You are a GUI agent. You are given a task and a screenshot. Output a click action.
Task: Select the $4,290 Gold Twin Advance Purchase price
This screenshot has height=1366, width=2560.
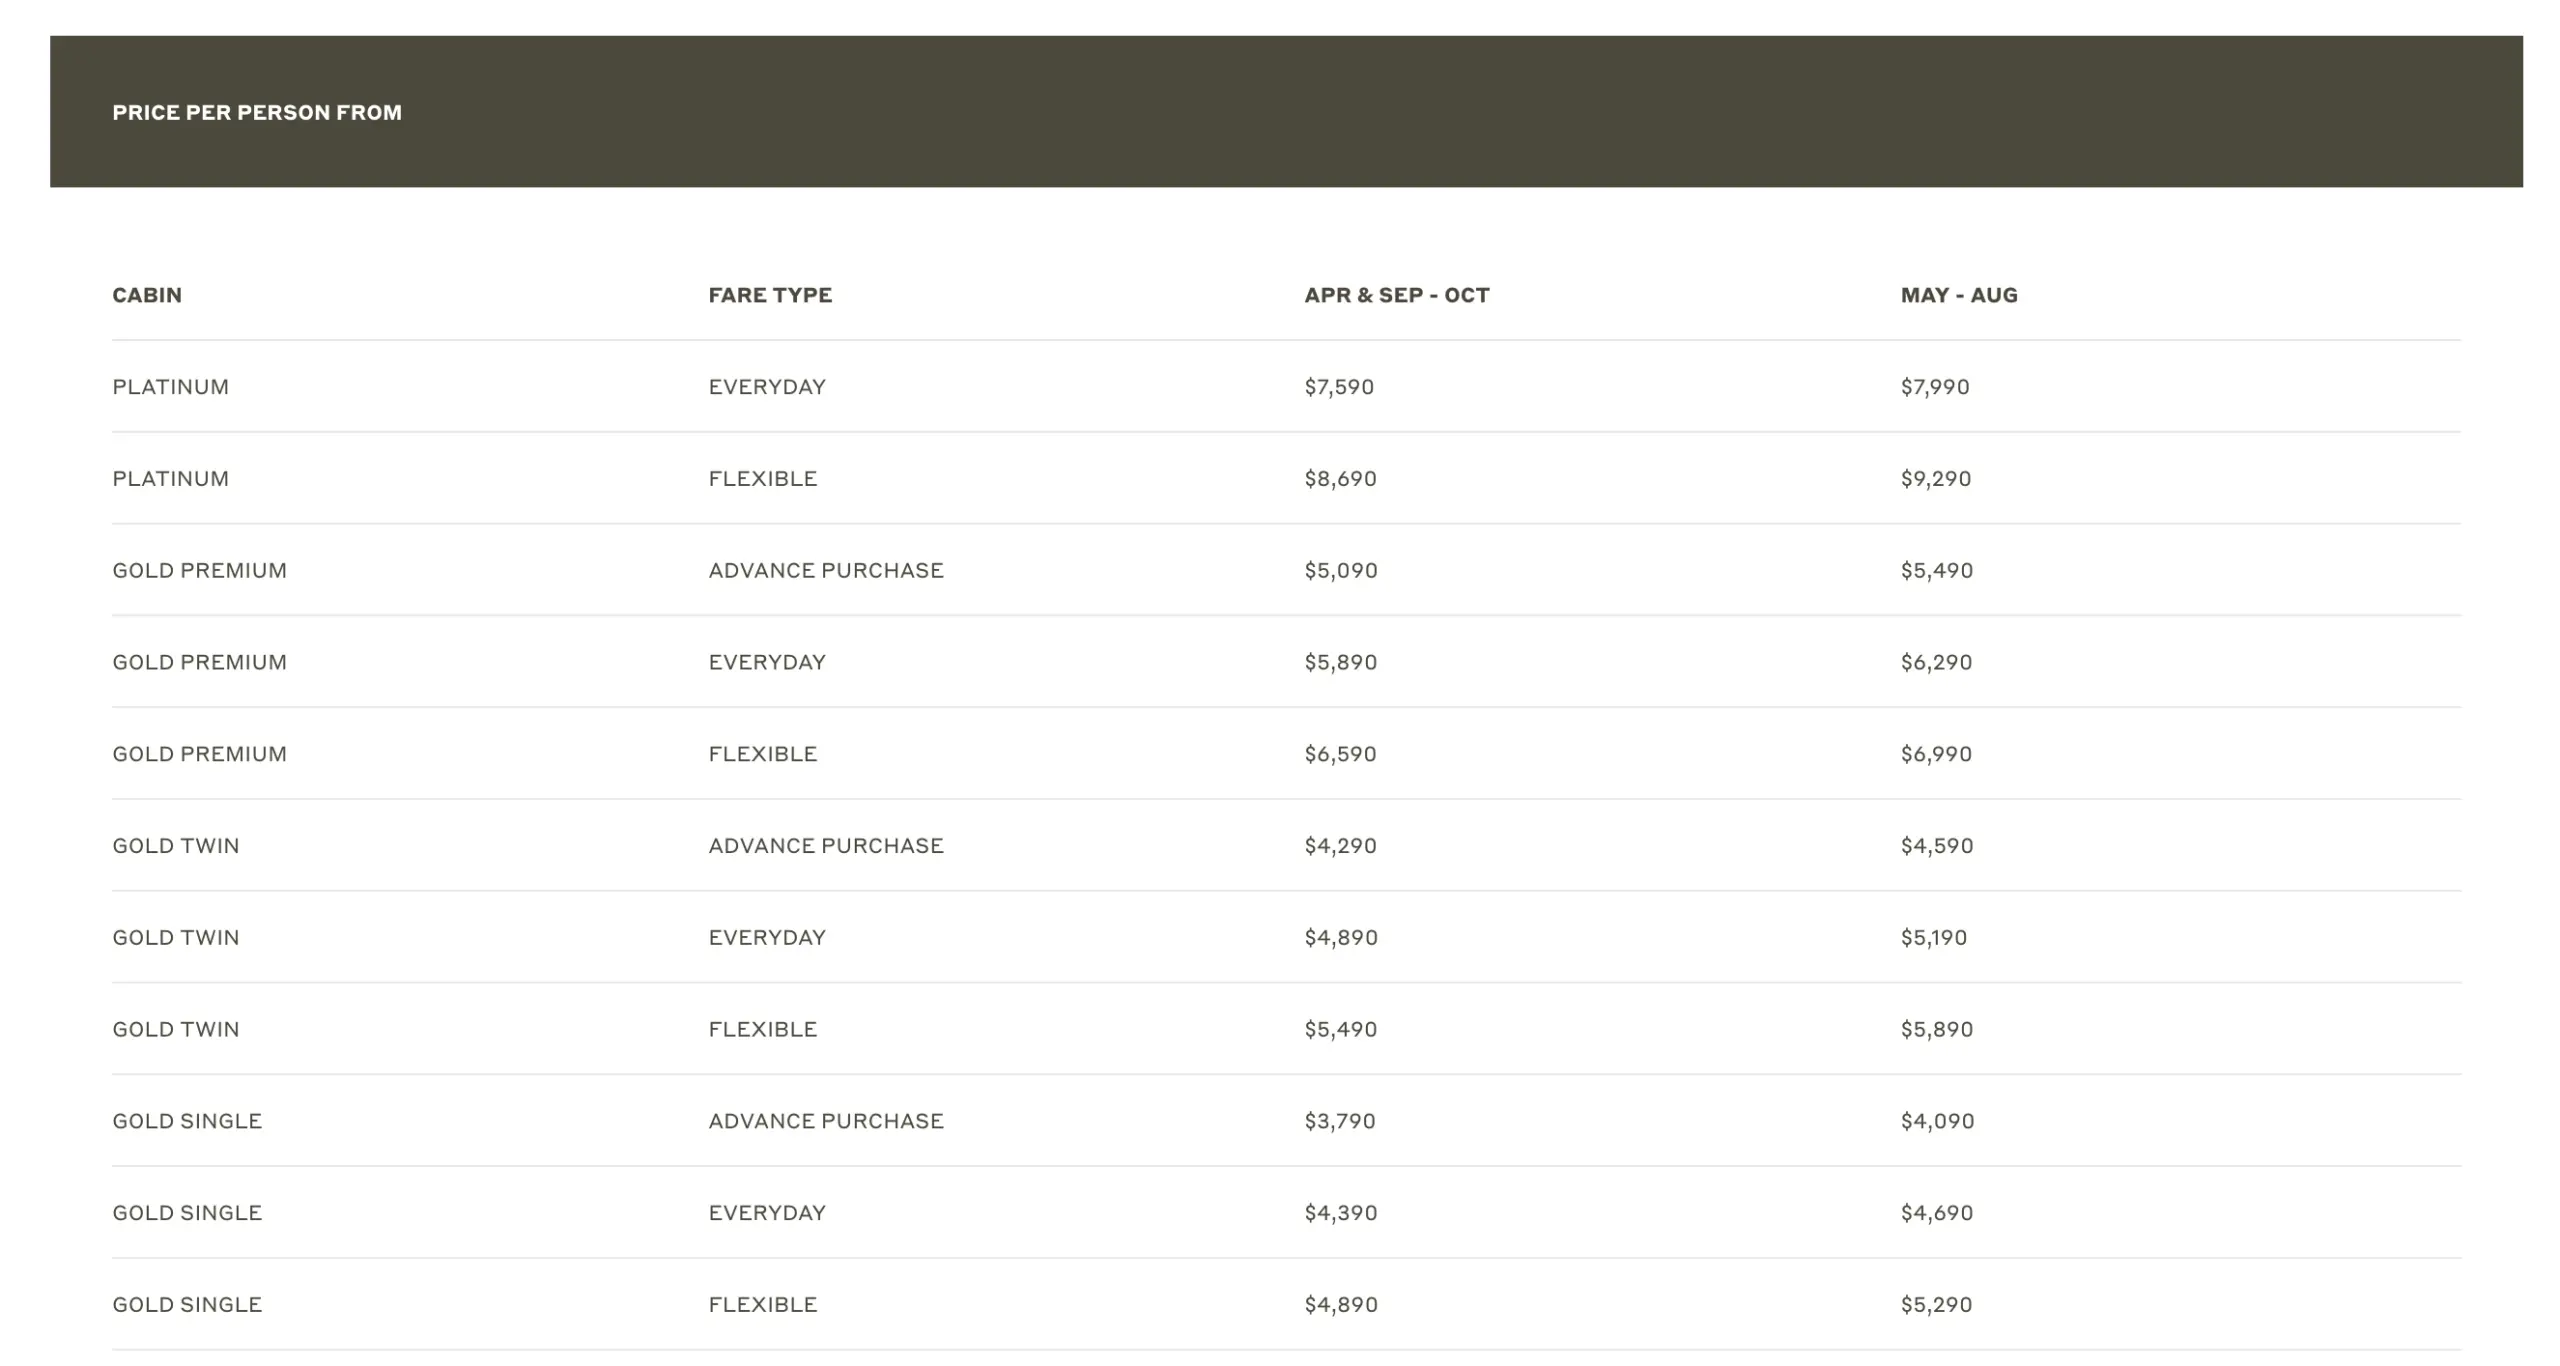[1340, 845]
